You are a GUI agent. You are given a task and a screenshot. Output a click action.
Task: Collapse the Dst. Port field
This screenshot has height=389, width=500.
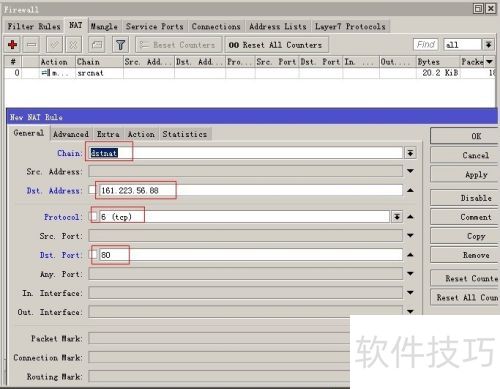[x=410, y=255]
